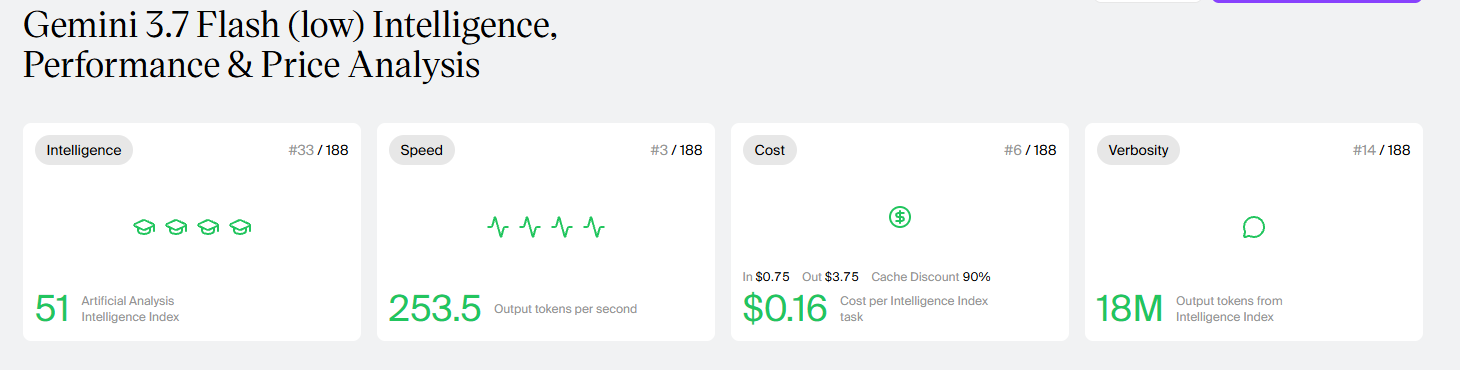Click the second graduation cap icon
1460x370 pixels.
click(x=176, y=228)
